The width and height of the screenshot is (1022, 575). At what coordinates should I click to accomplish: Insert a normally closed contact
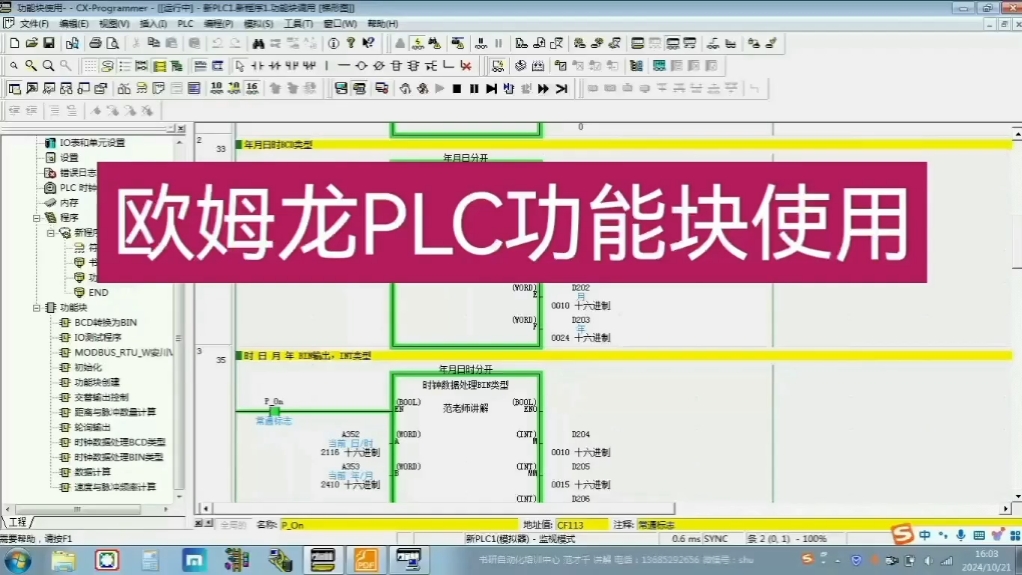(274, 66)
